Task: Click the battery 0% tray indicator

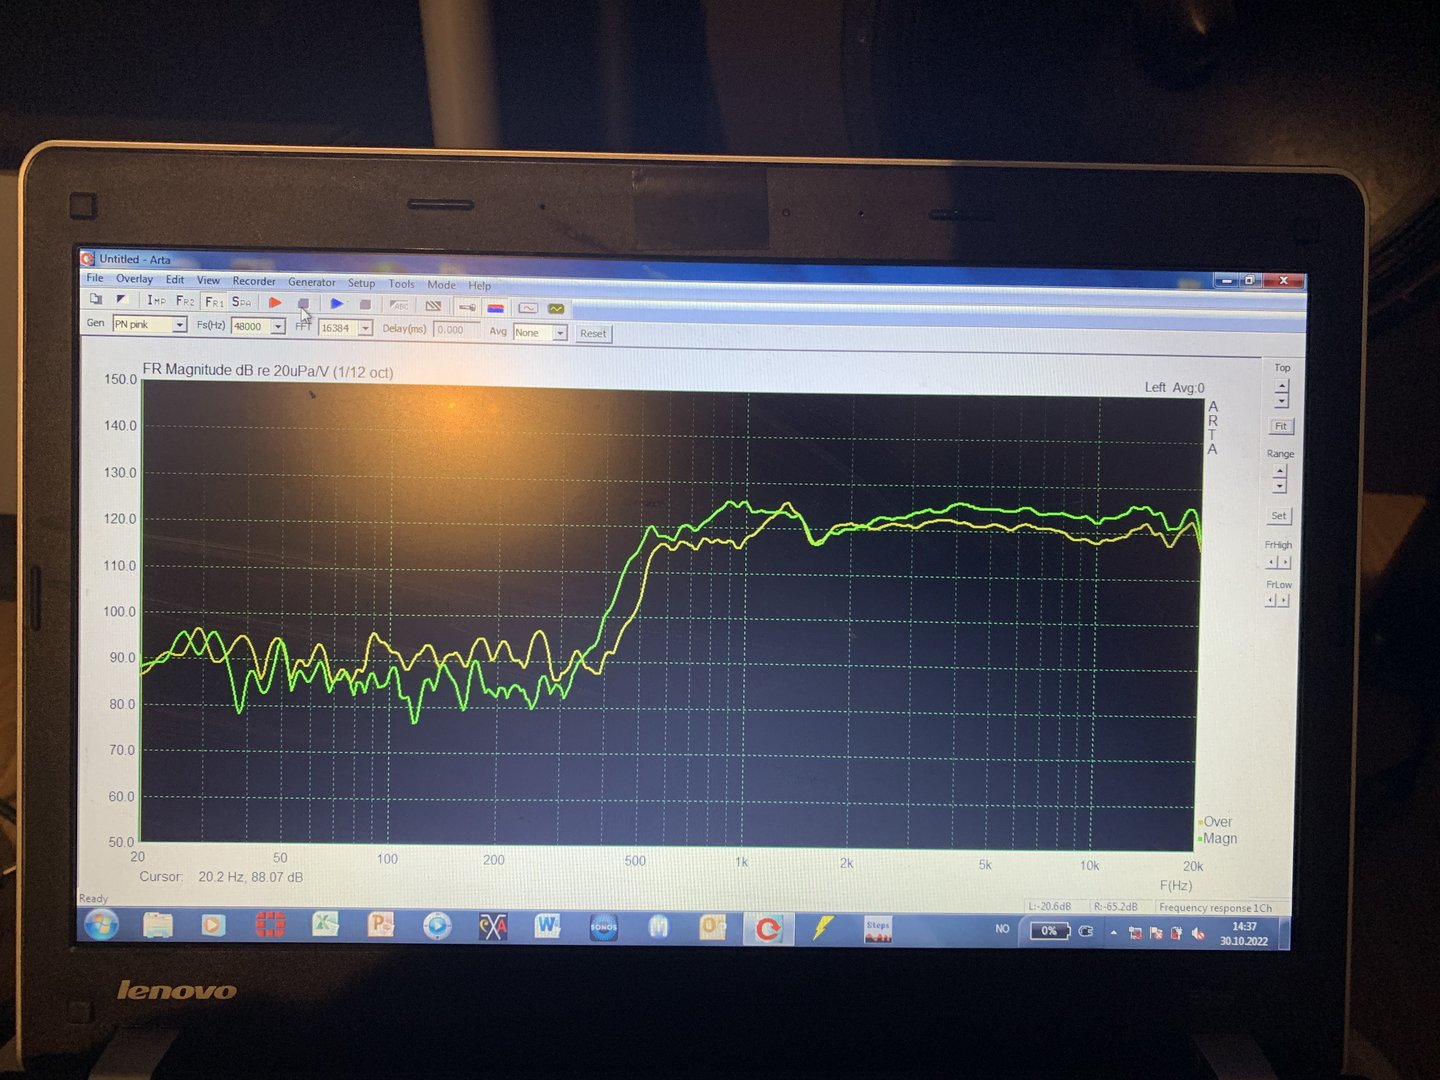Action: (1050, 931)
